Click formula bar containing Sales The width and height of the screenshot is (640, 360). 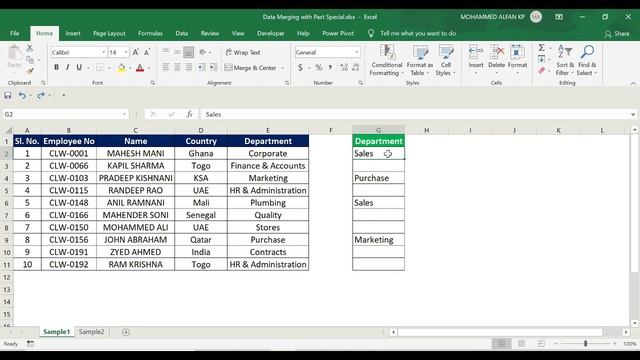(414, 114)
